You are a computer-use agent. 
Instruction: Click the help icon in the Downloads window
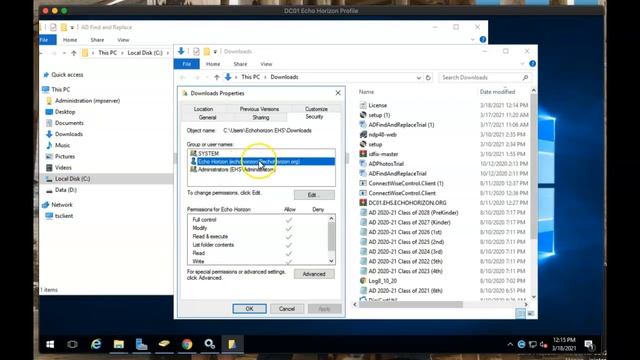(532, 64)
